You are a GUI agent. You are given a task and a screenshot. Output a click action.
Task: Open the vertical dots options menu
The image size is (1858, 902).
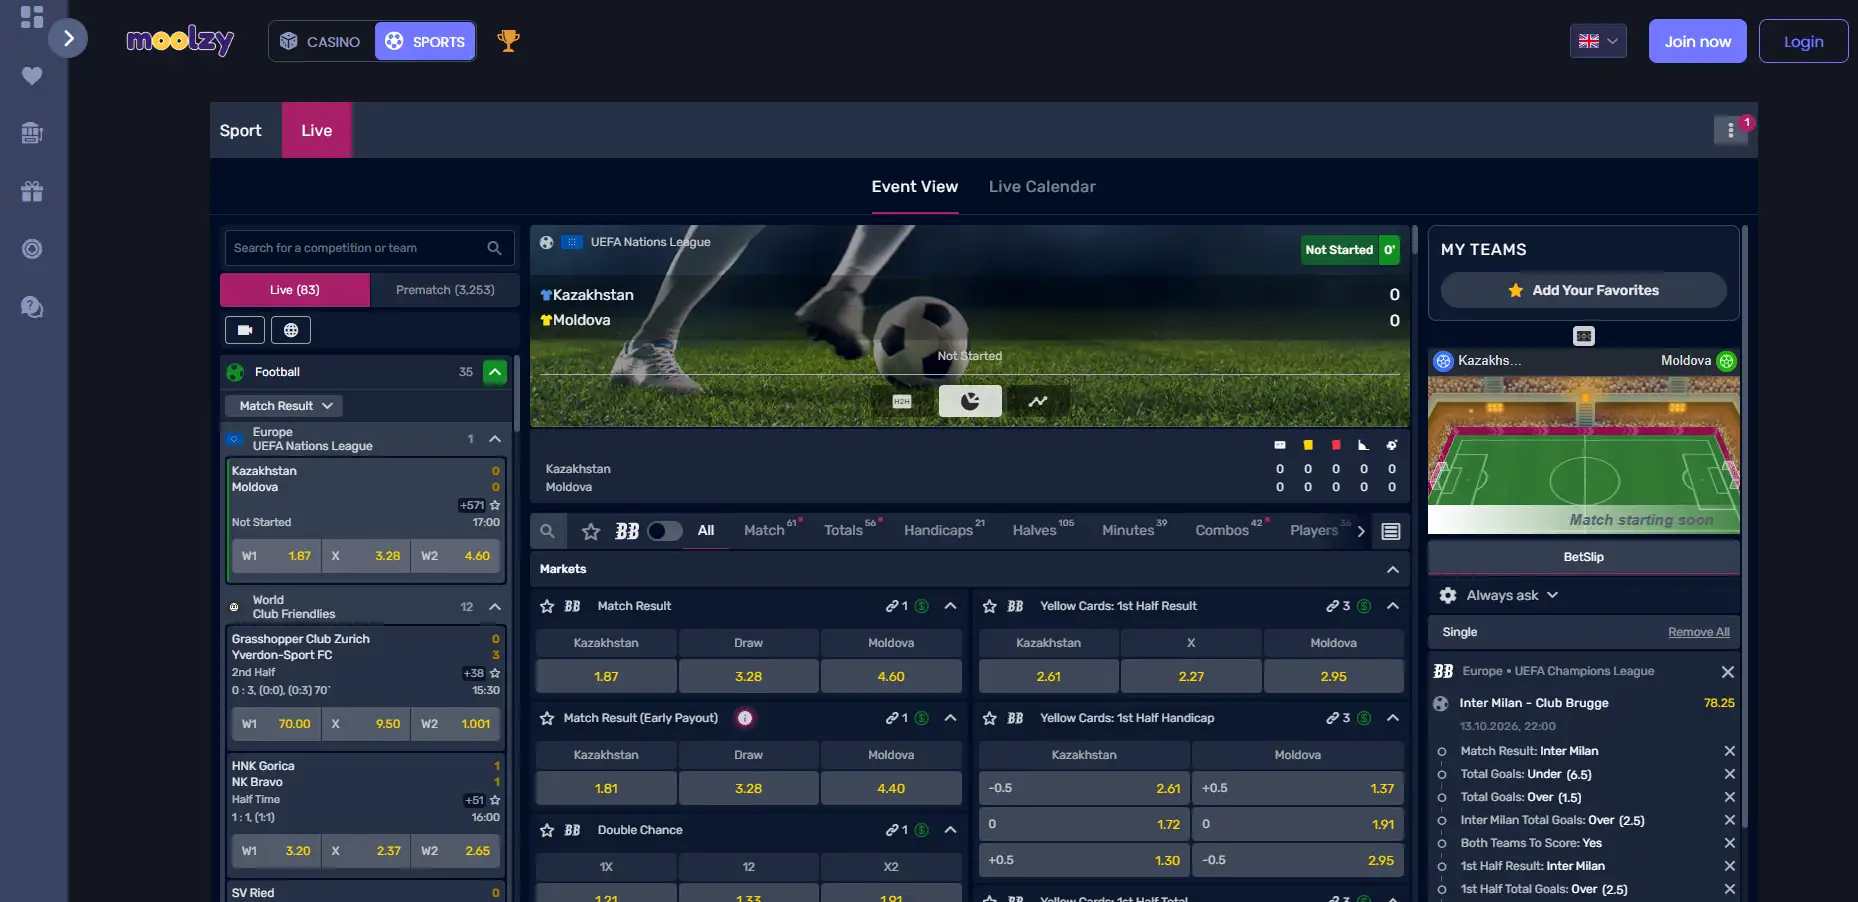point(1731,130)
